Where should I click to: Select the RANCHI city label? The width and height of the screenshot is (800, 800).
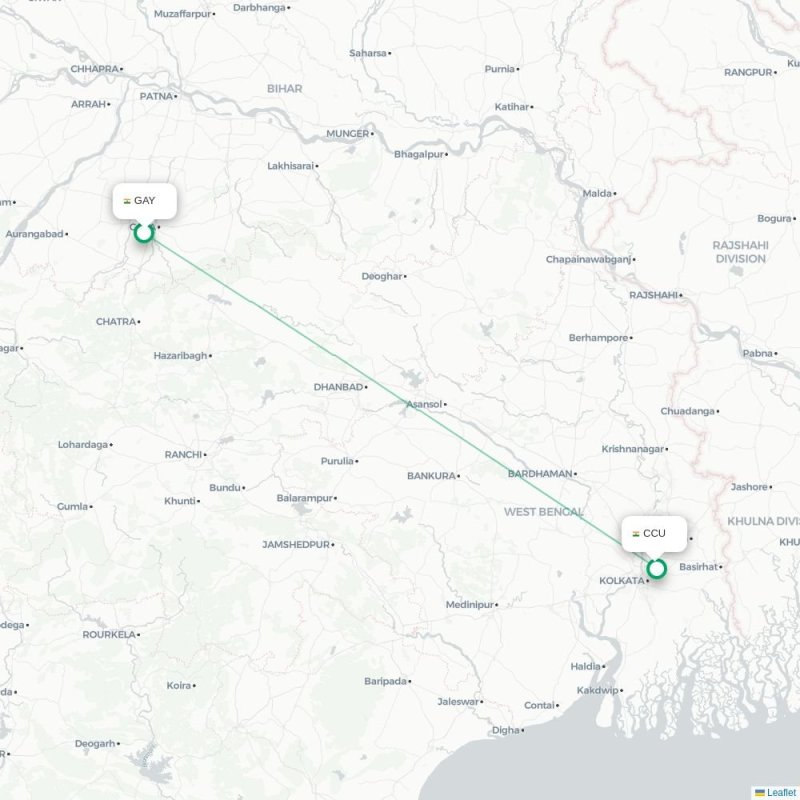tap(183, 455)
